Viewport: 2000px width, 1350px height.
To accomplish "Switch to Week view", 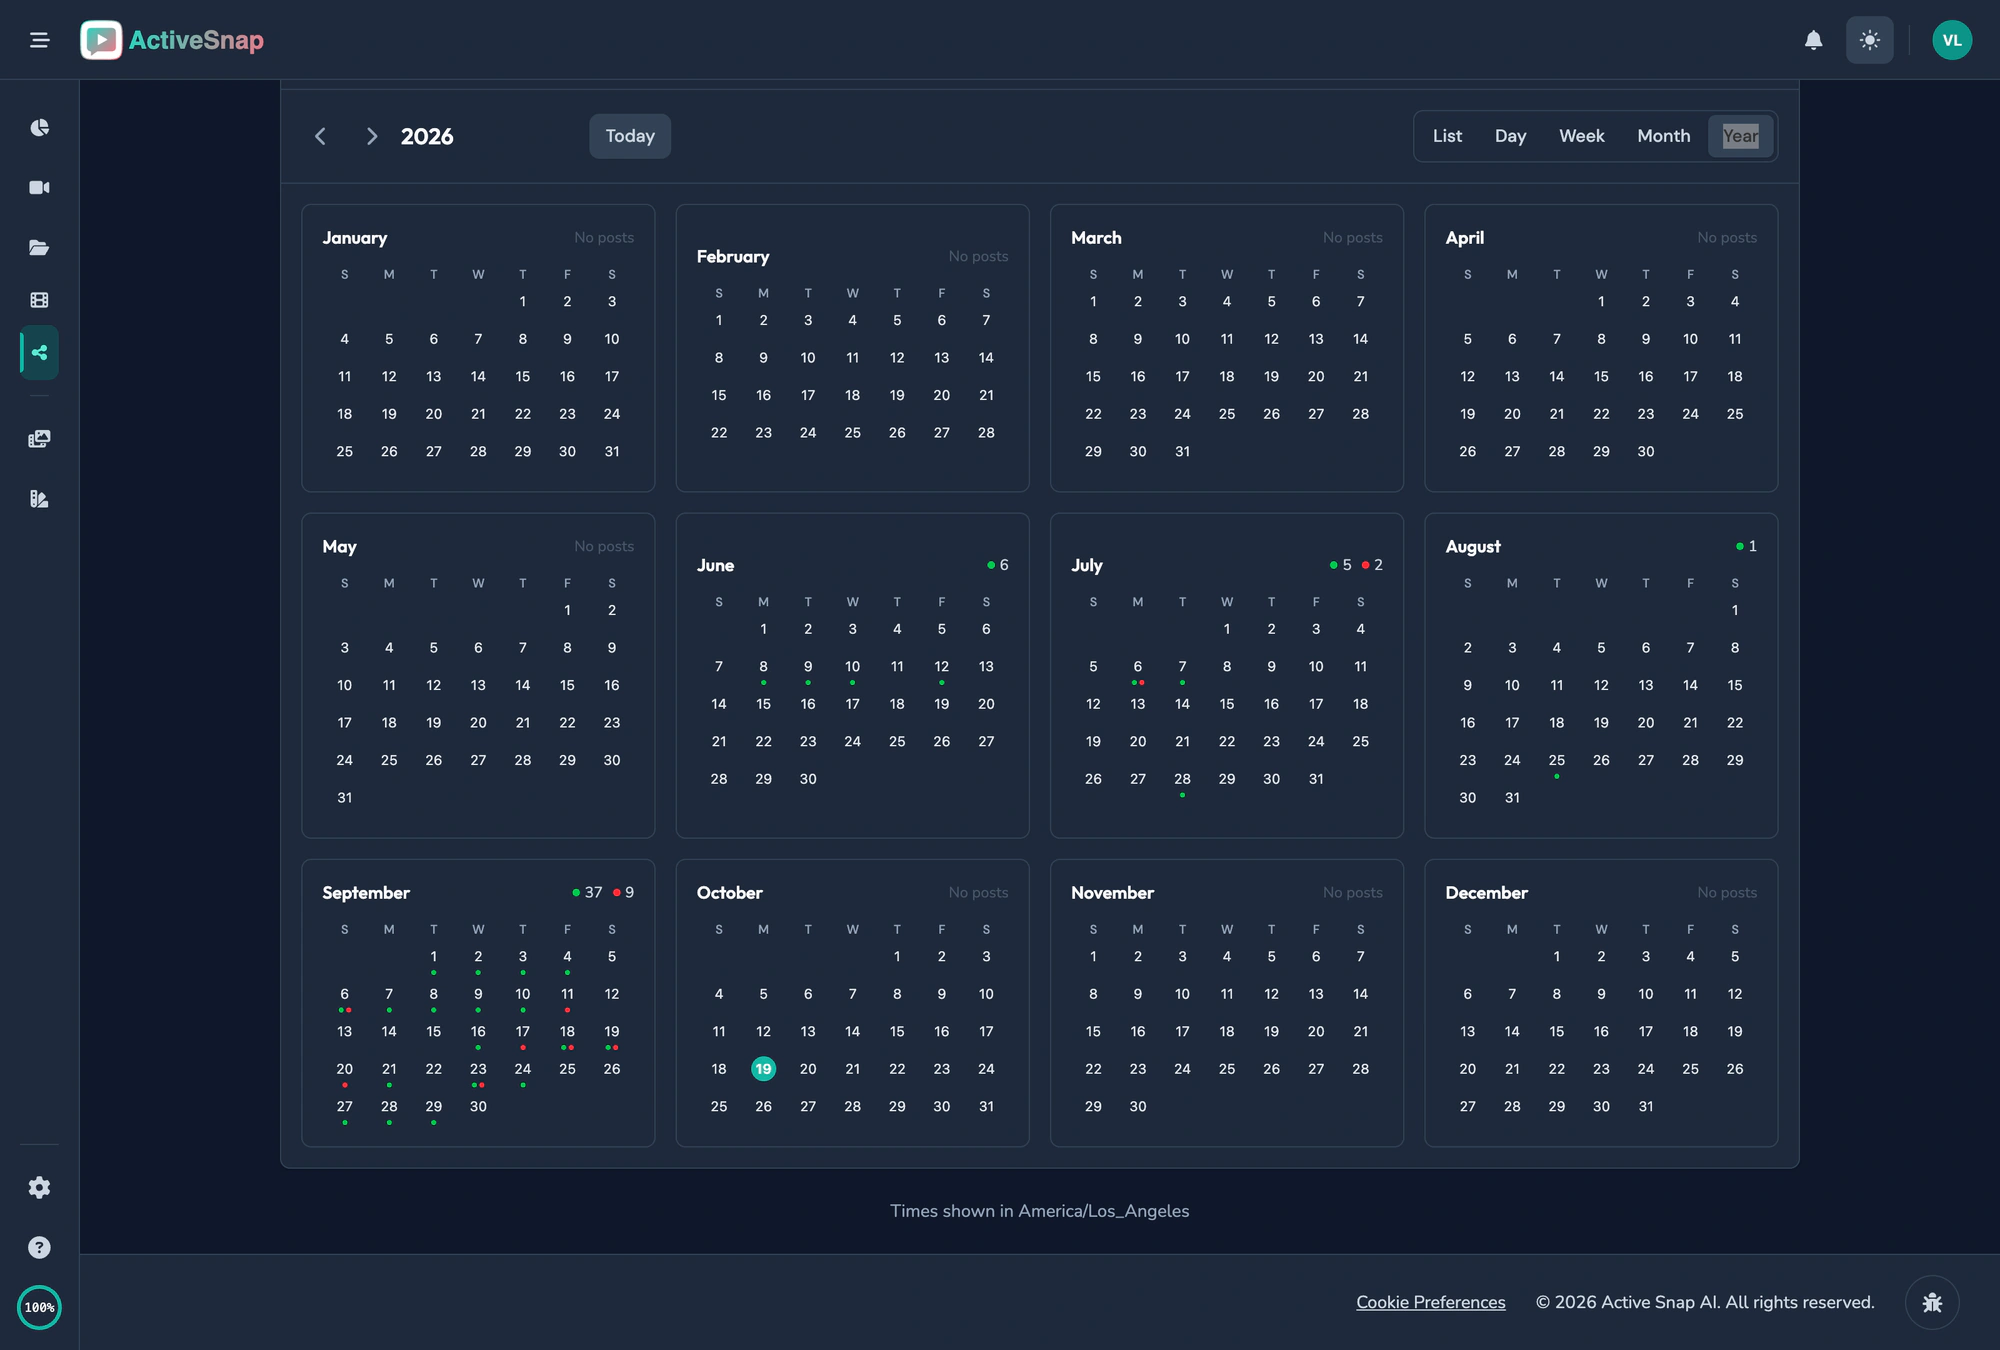I will pos(1581,136).
